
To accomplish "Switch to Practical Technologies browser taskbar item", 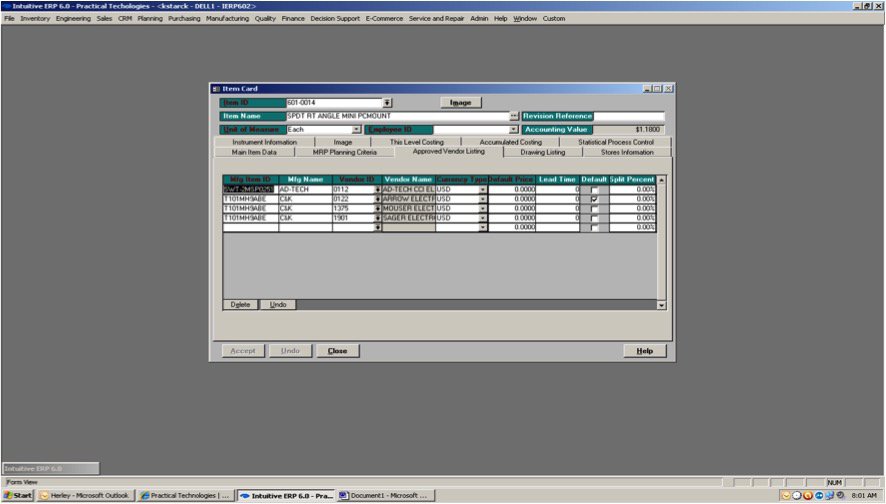I will pos(185,496).
